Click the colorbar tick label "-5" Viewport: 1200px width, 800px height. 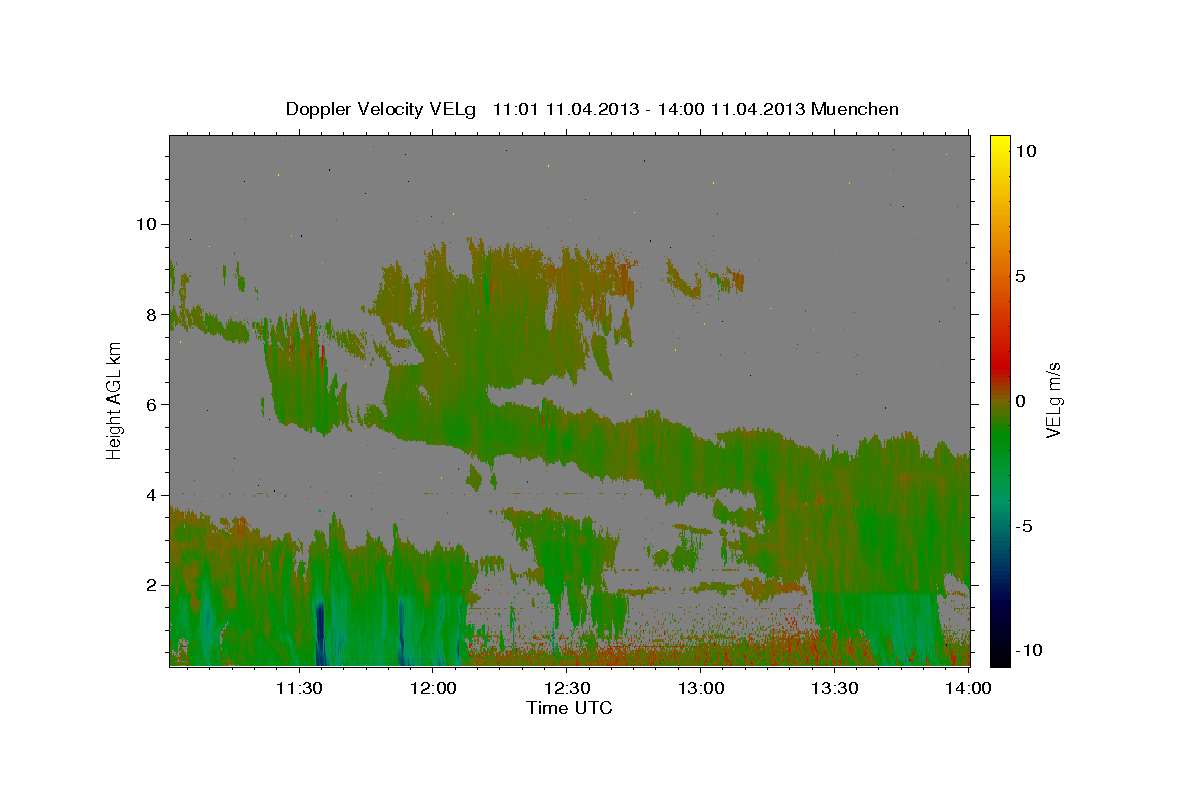pos(1025,526)
